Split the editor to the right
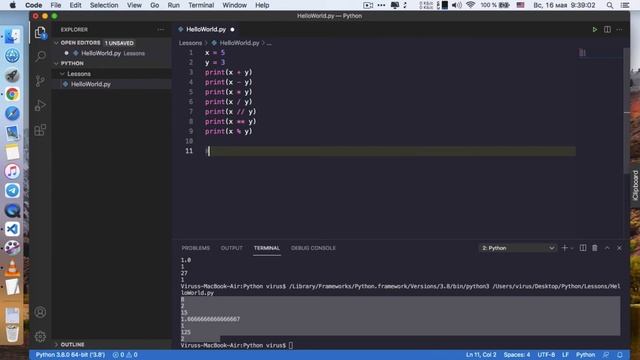This screenshot has width=640, height=360. tap(607, 29)
